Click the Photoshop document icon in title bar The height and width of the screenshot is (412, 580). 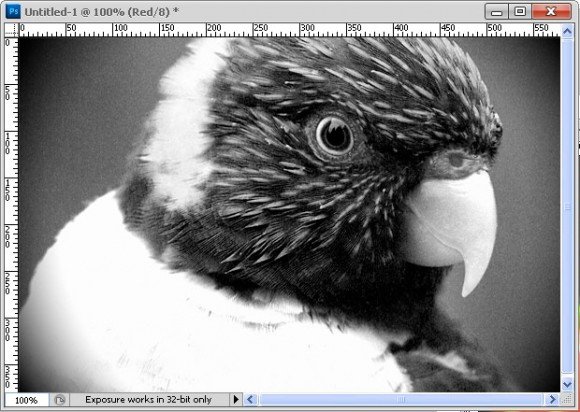(x=13, y=12)
